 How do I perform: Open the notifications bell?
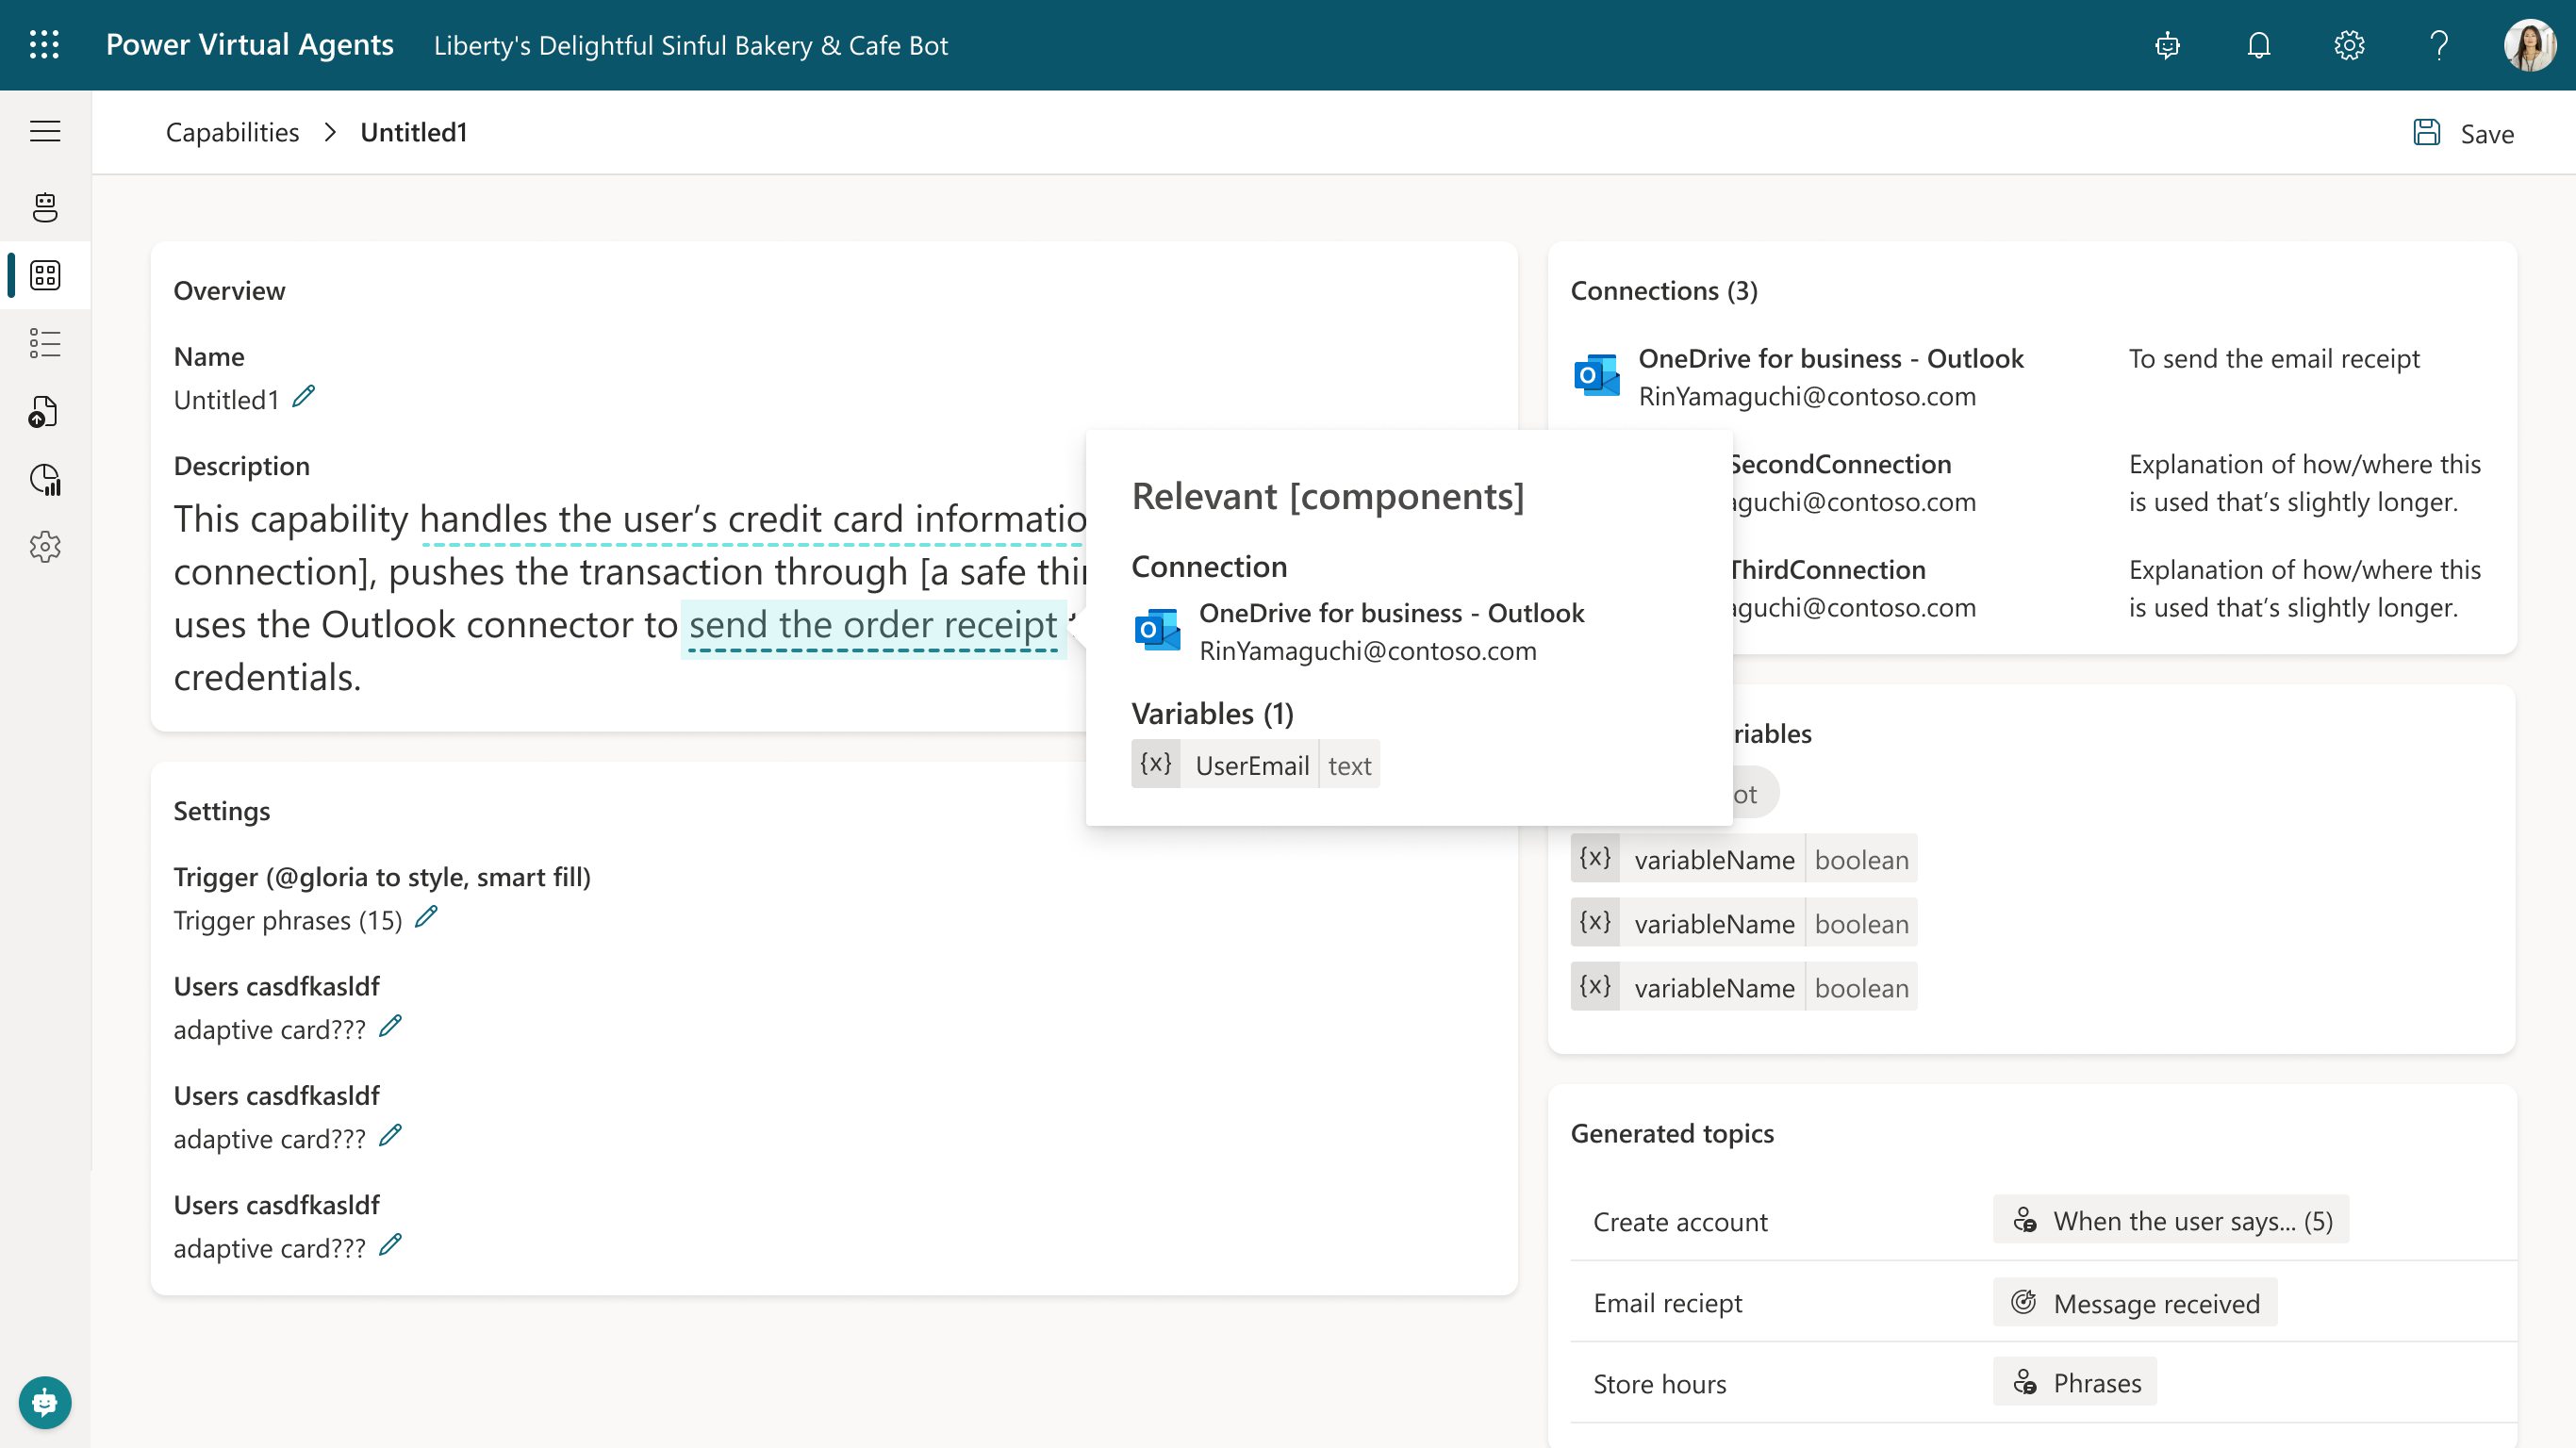click(2258, 45)
